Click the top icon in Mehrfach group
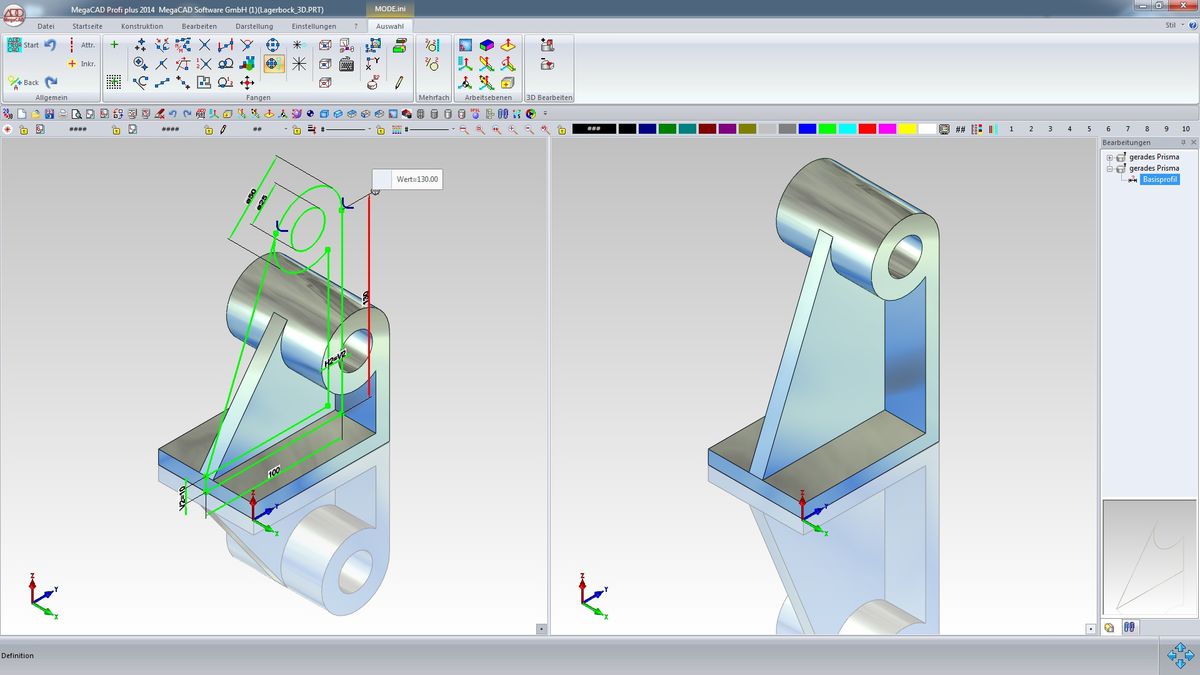1200x675 pixels. [432, 45]
